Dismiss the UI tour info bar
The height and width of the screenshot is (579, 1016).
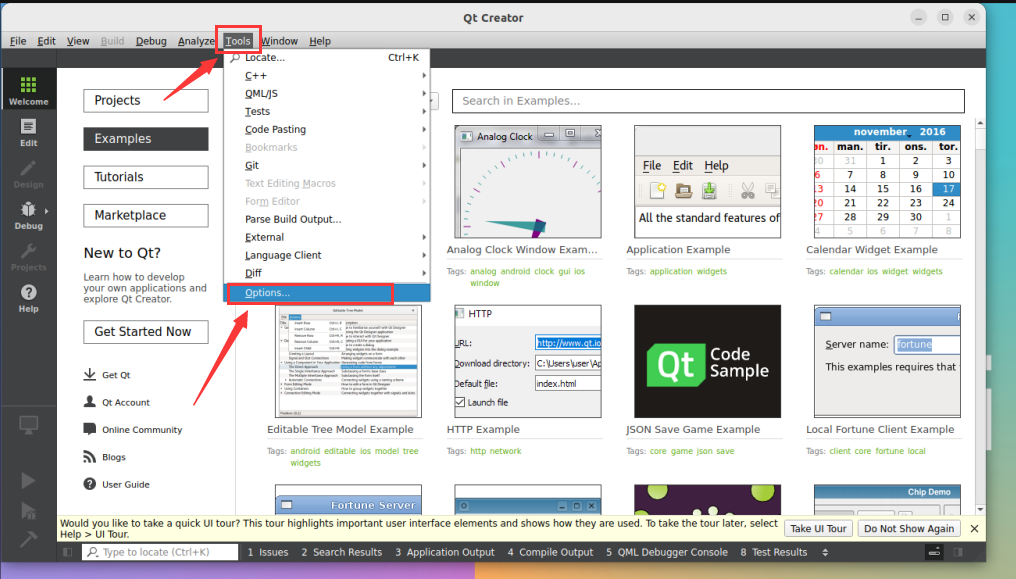click(x=974, y=528)
